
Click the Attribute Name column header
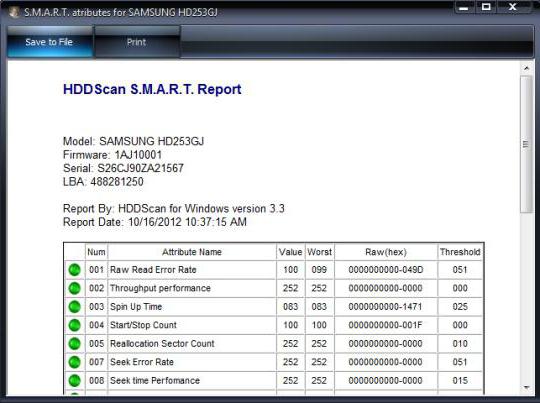(x=192, y=252)
